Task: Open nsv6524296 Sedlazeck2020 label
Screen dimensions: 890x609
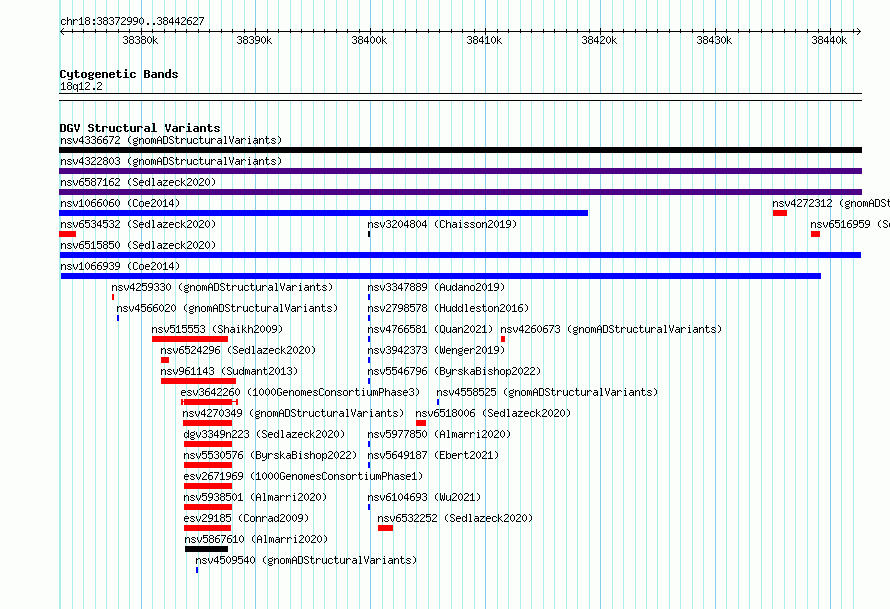Action: [238, 350]
